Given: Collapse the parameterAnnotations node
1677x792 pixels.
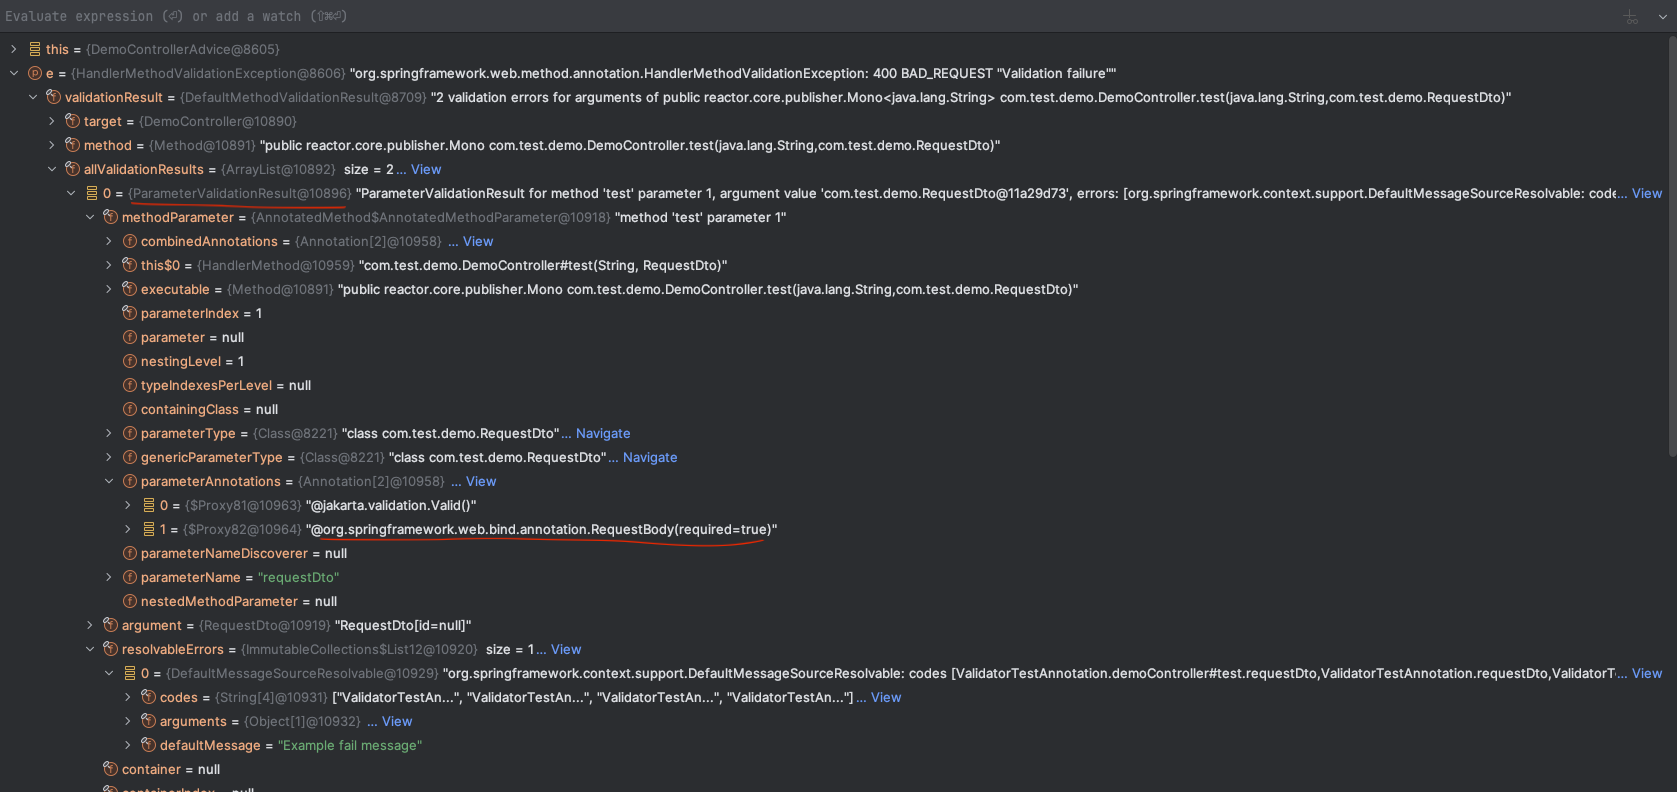Looking at the screenshot, I should coord(109,481).
